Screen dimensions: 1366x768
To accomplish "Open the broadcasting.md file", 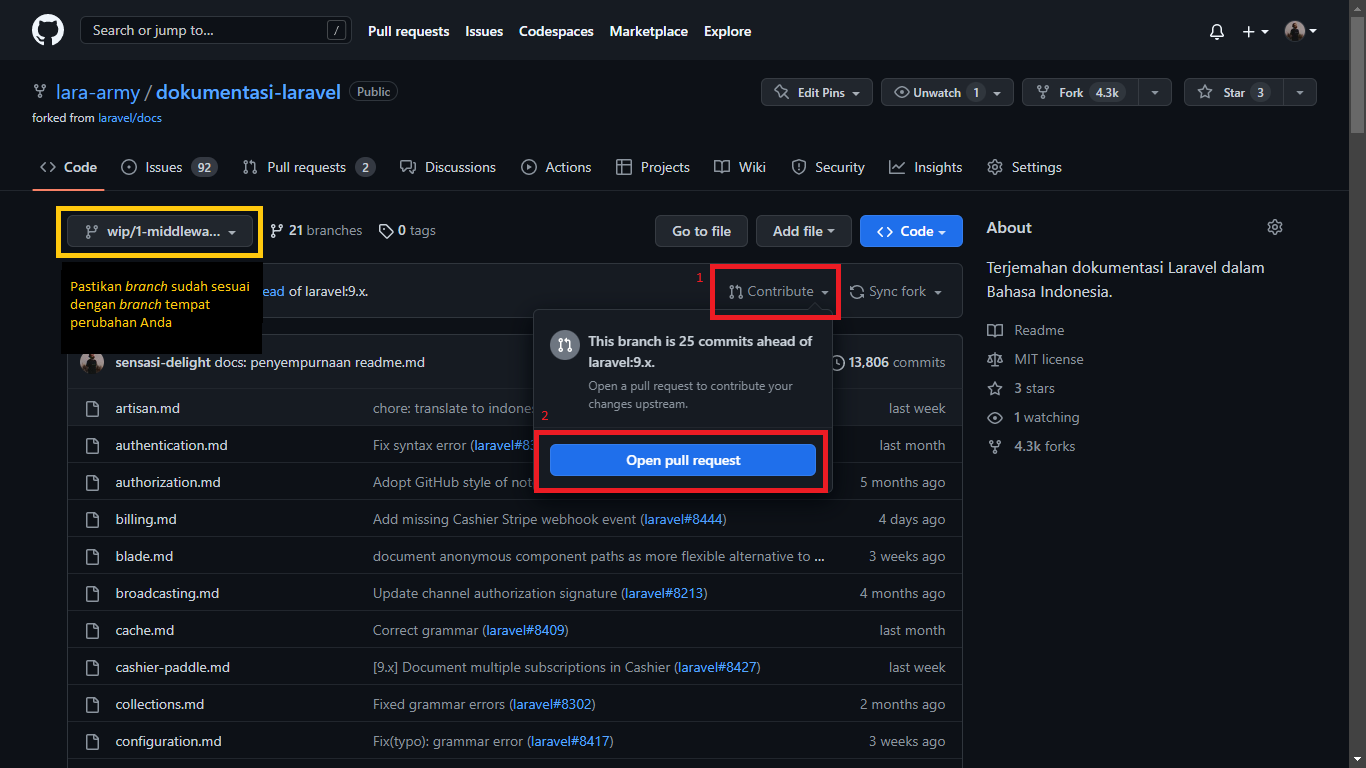I will click(167, 593).
